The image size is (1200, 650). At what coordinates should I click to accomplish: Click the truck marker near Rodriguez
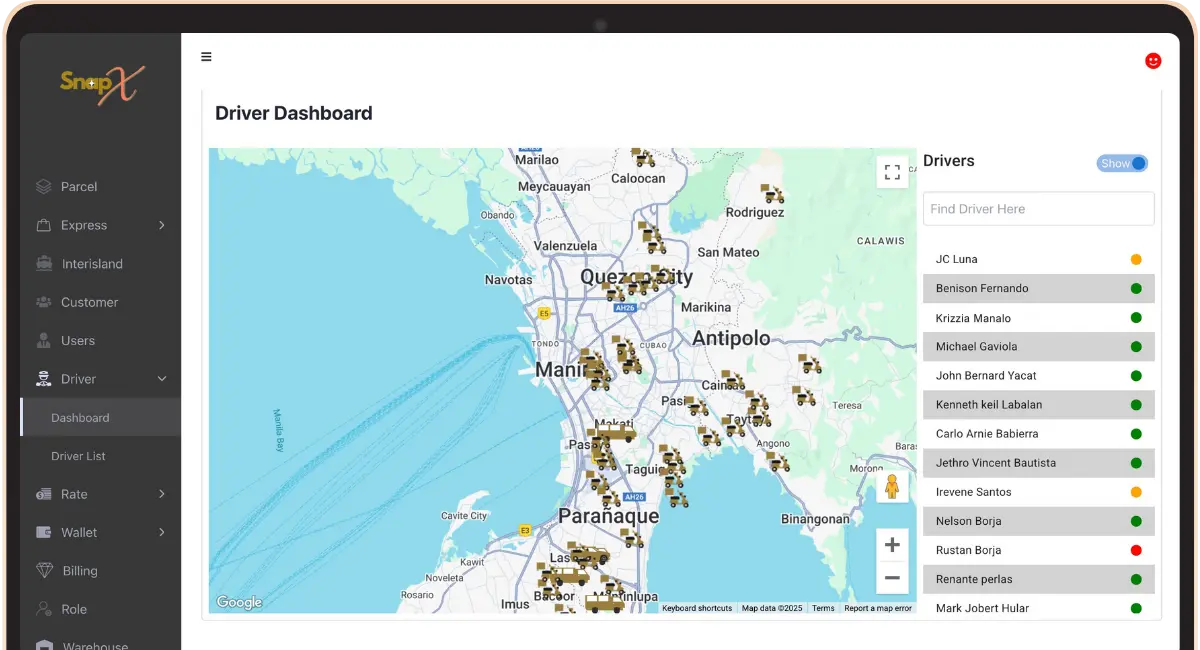pyautogui.click(x=771, y=193)
